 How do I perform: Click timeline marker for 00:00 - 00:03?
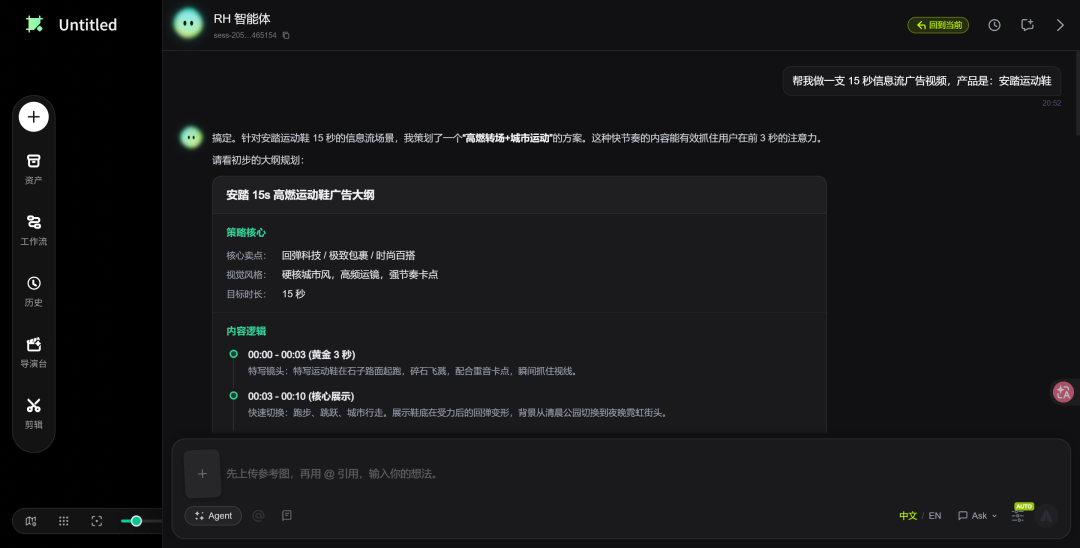pos(233,354)
